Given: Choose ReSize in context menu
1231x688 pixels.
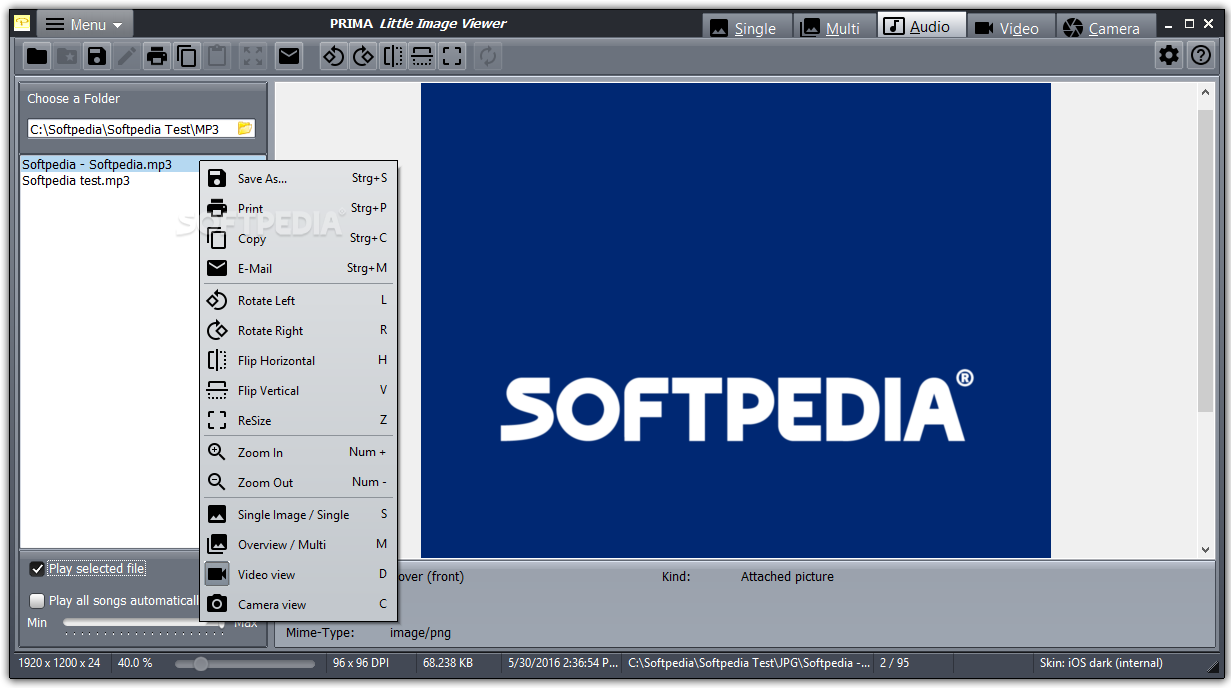Looking at the screenshot, I should [x=298, y=420].
